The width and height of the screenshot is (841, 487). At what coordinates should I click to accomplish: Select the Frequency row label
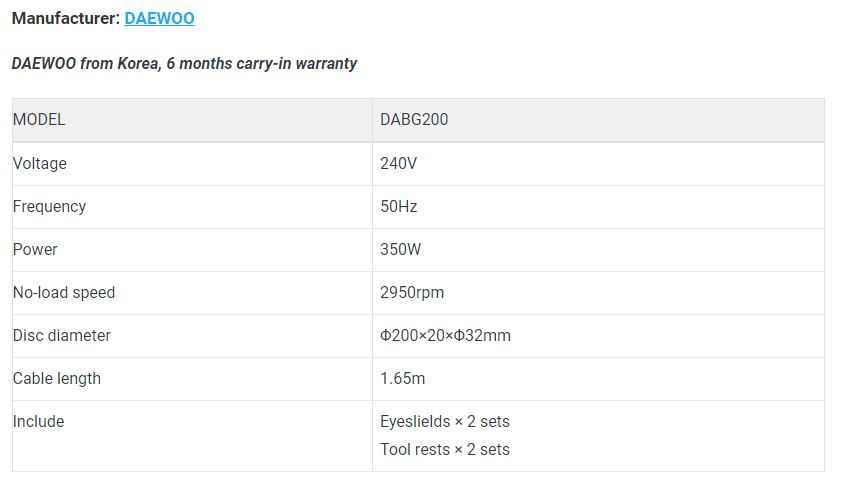pos(49,206)
